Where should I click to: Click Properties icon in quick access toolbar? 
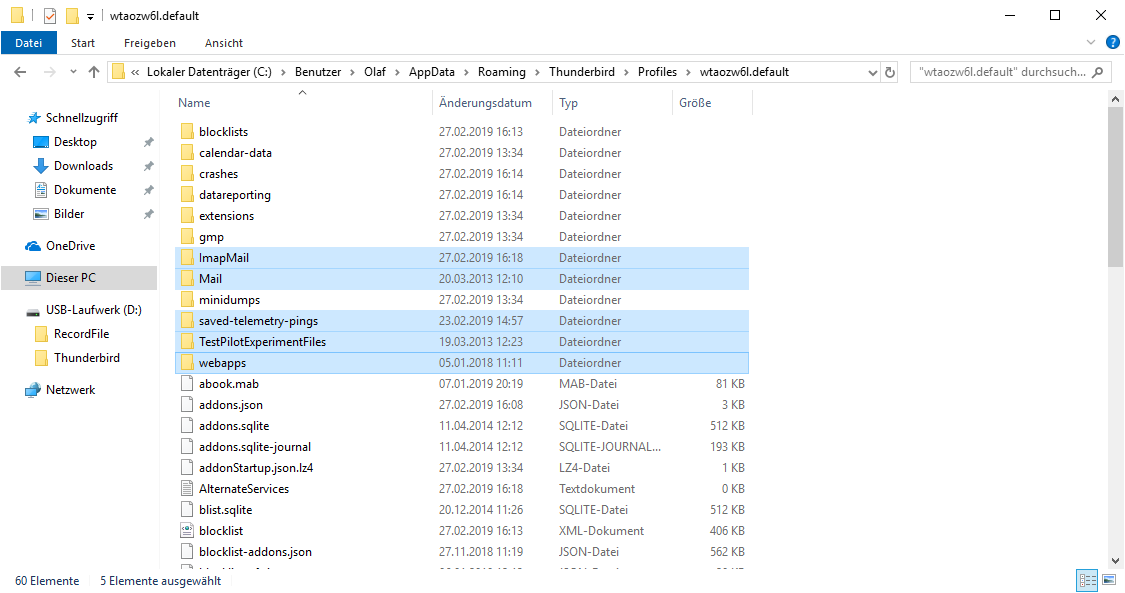50,16
